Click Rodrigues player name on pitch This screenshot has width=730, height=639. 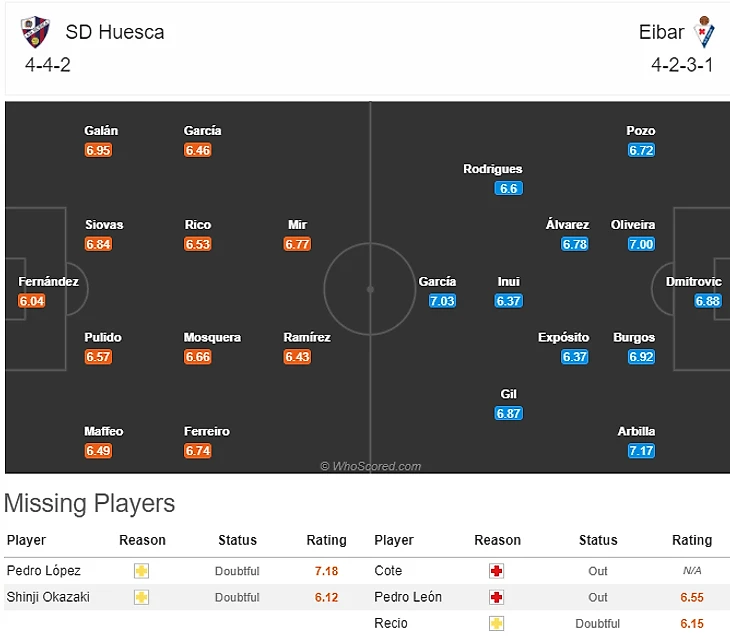493,169
